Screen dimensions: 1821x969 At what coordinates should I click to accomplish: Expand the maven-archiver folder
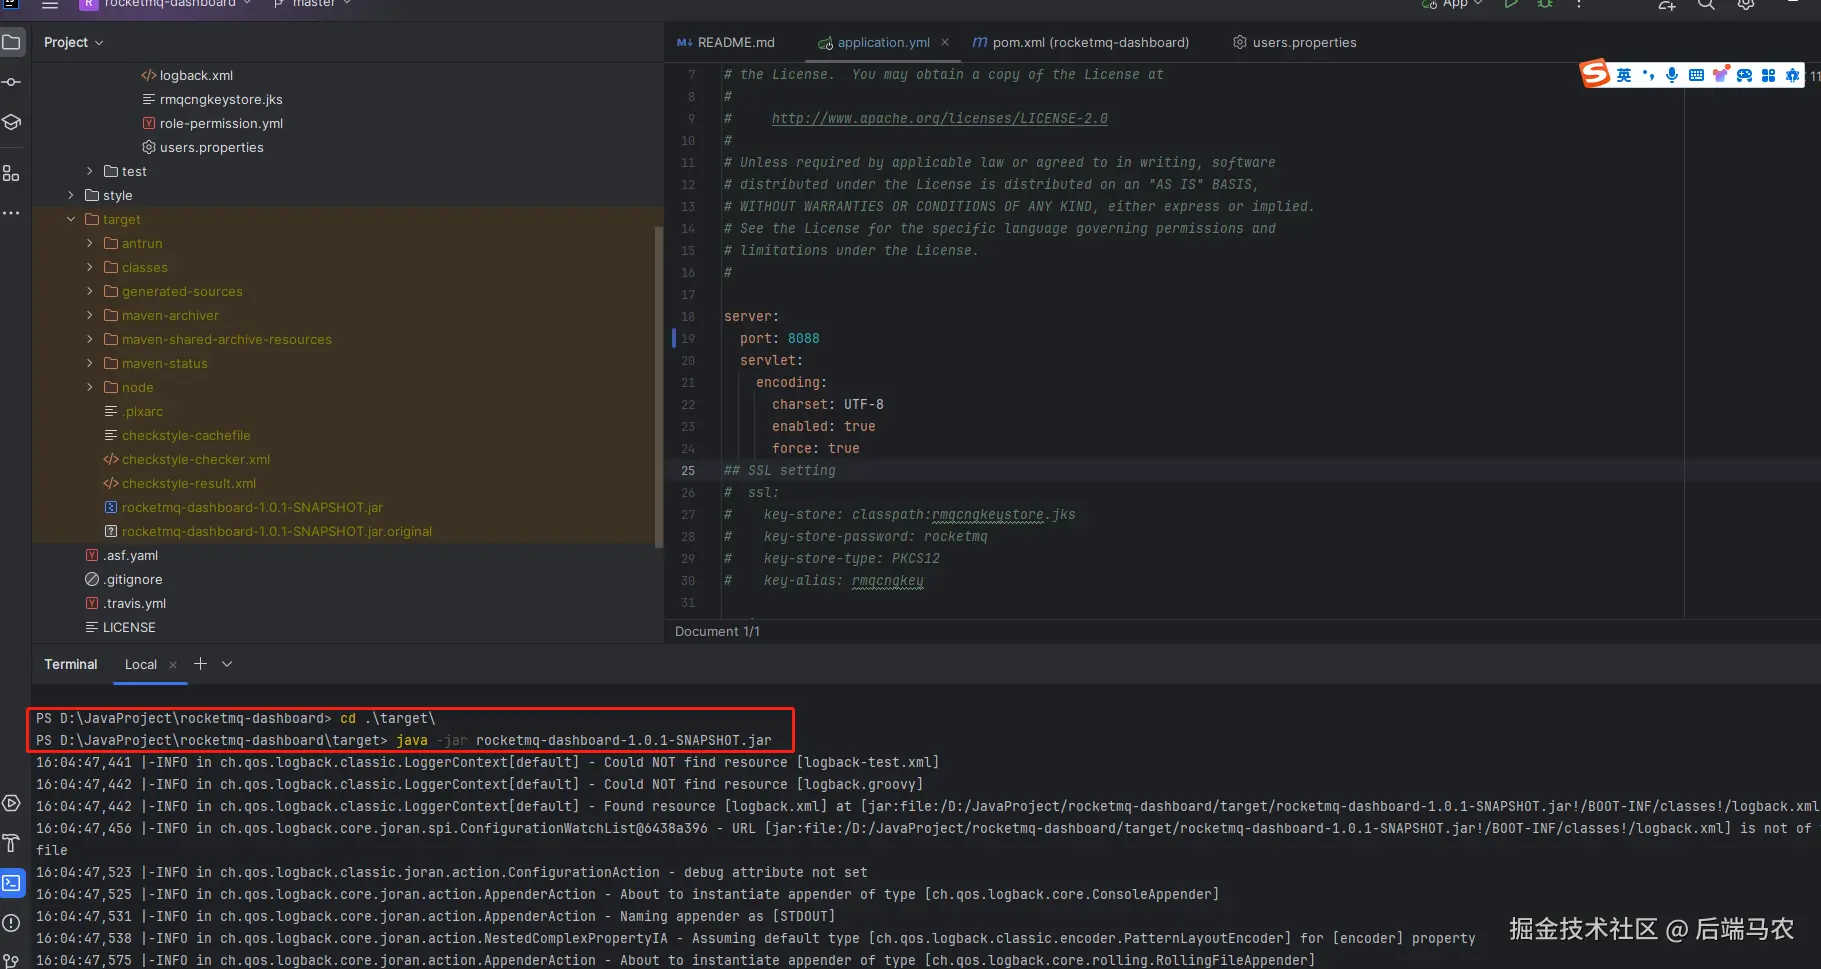tap(90, 315)
